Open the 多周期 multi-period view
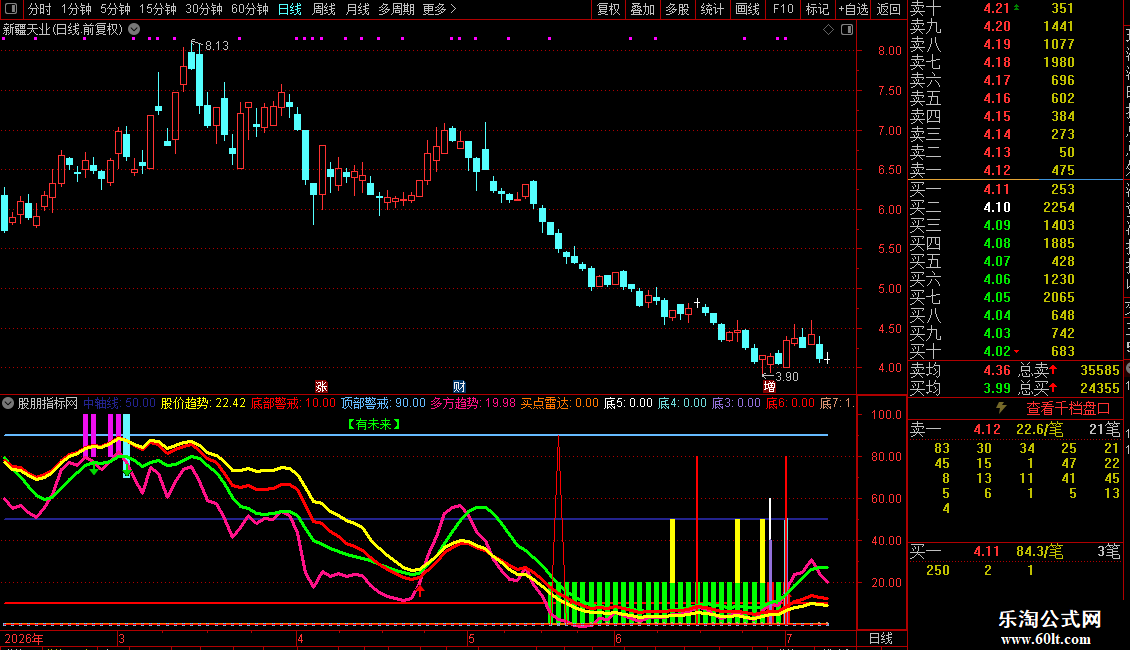This screenshot has width=1130, height=650. tap(396, 9)
